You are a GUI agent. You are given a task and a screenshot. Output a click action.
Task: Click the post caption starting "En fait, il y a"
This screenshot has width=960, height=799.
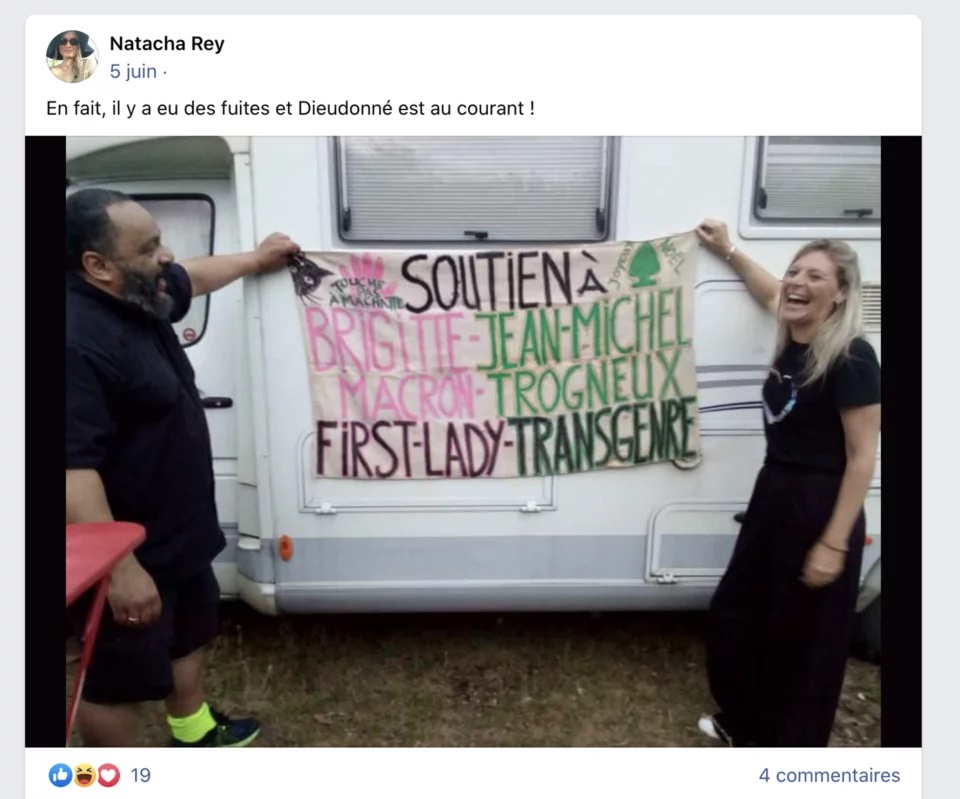point(290,108)
